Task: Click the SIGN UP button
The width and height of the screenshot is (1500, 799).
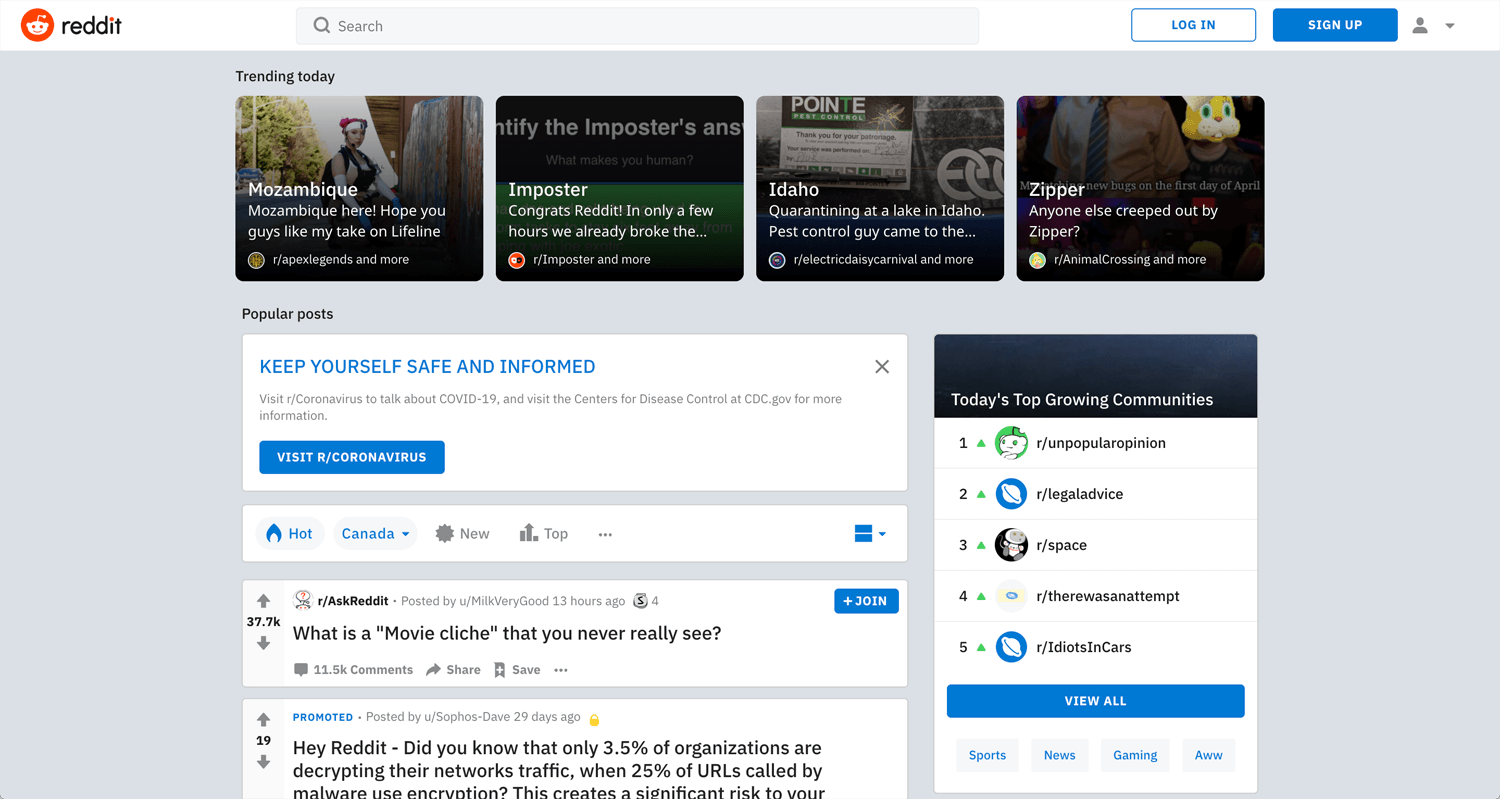Action: (x=1335, y=25)
